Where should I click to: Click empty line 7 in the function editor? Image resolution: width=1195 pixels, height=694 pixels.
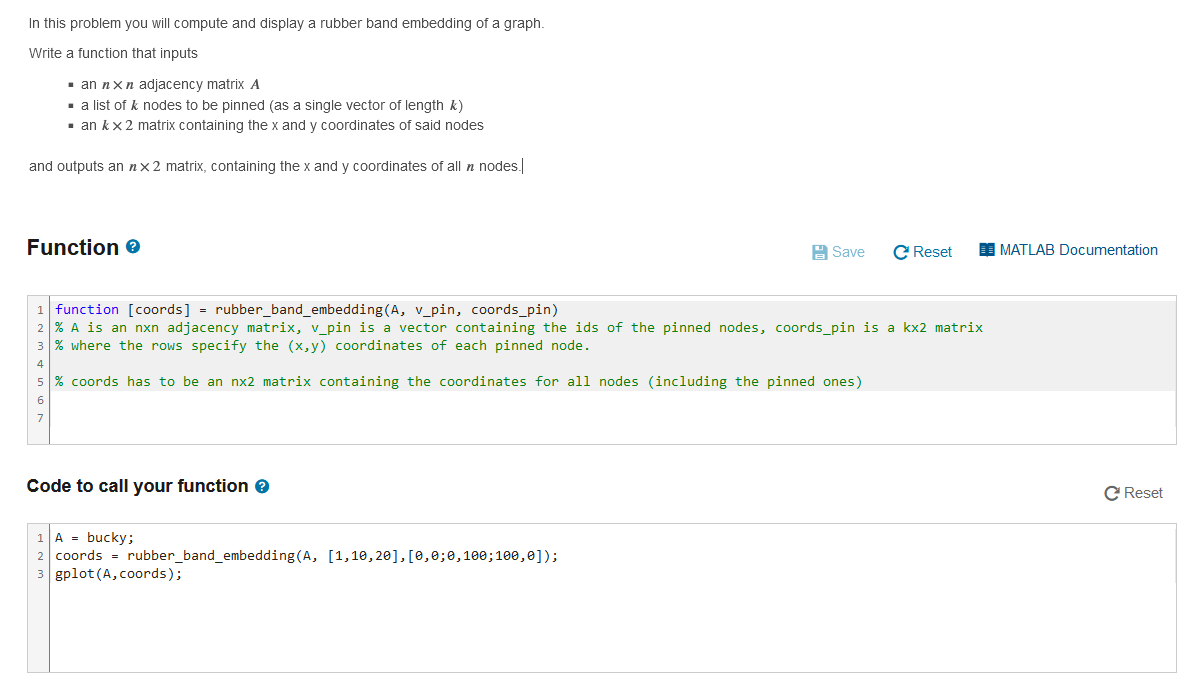tap(200, 418)
